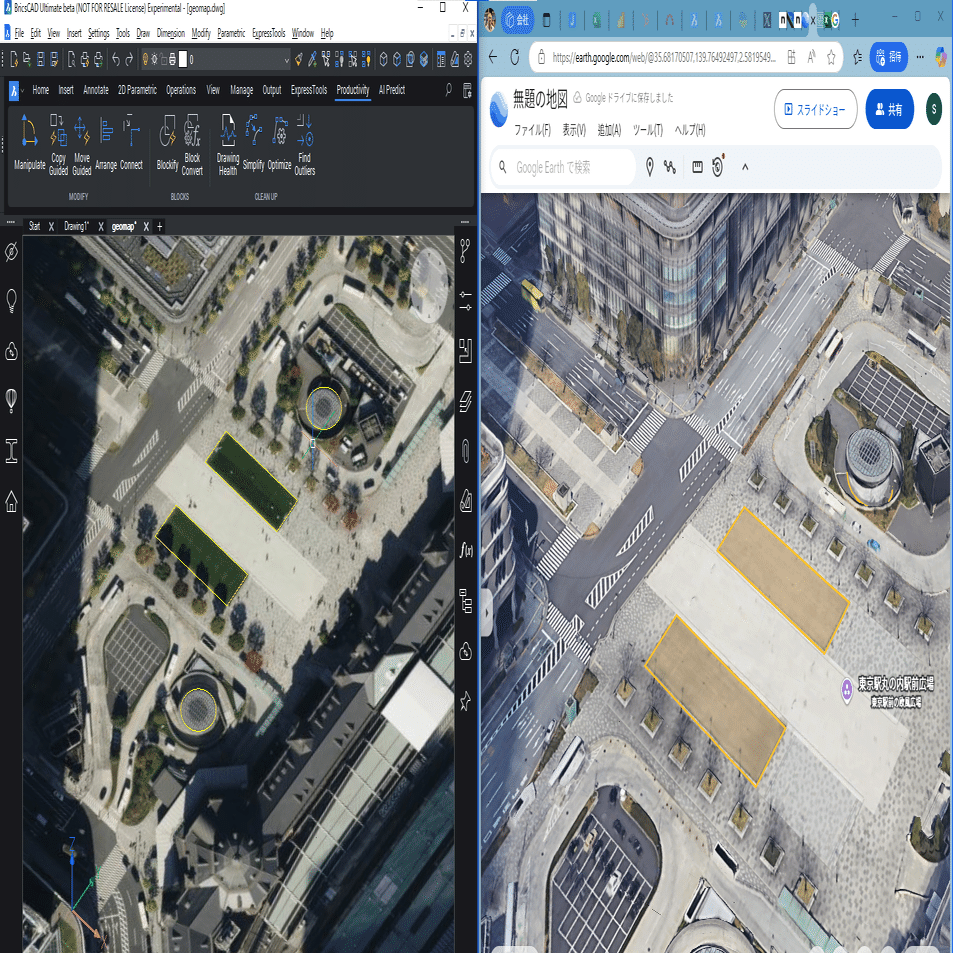This screenshot has height=953, width=953.
Task: Run Drawing Health
Action: click(x=227, y=140)
